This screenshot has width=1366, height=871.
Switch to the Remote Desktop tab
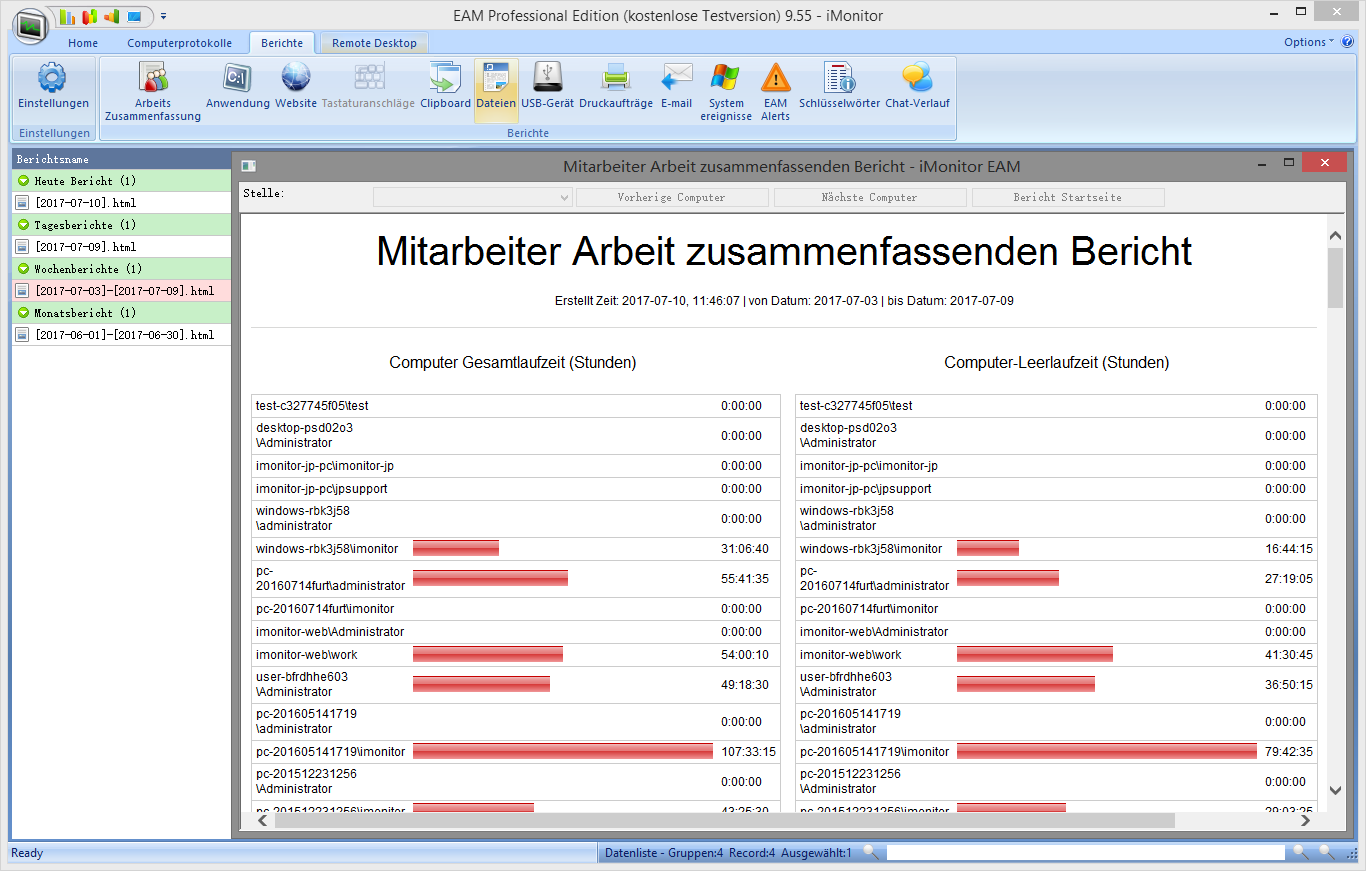pos(374,43)
